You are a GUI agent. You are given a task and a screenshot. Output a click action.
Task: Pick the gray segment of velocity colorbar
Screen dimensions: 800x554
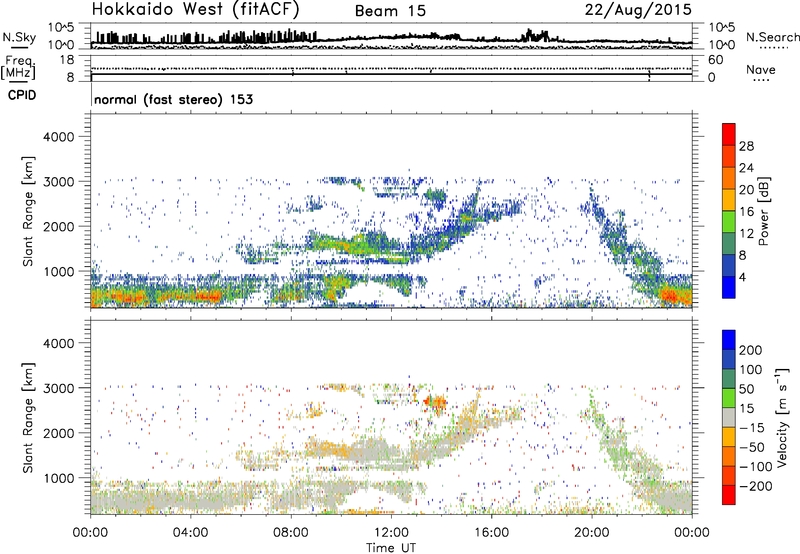click(729, 417)
